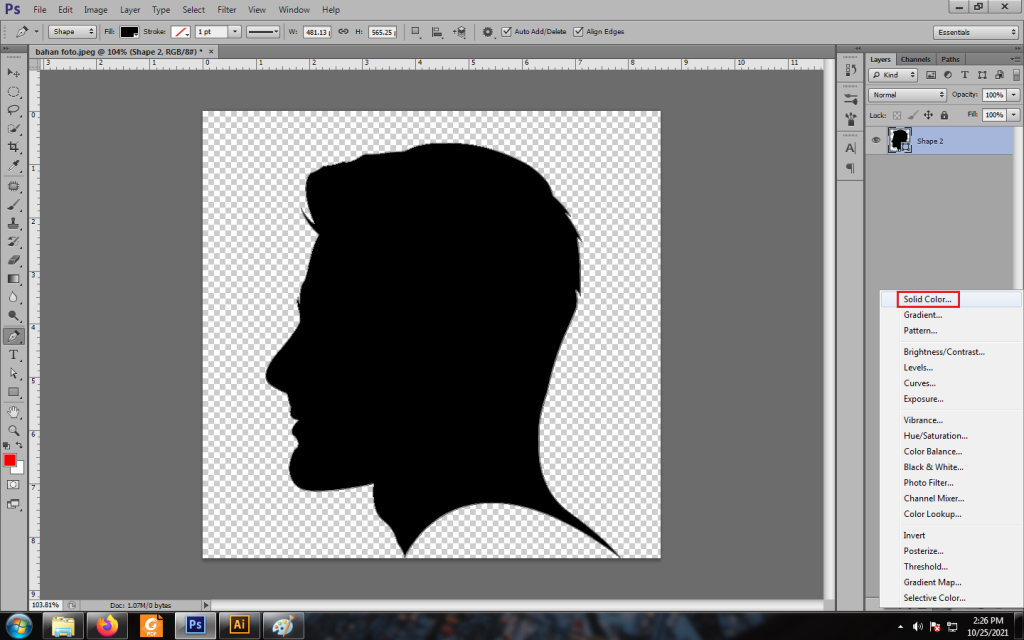Click the shape width input field

click(x=318, y=32)
